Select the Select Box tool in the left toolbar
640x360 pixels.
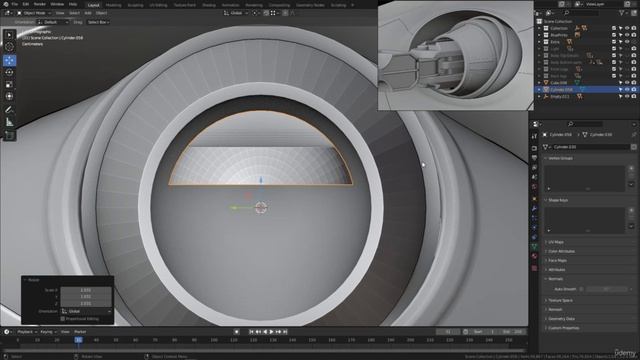[x=9, y=35]
